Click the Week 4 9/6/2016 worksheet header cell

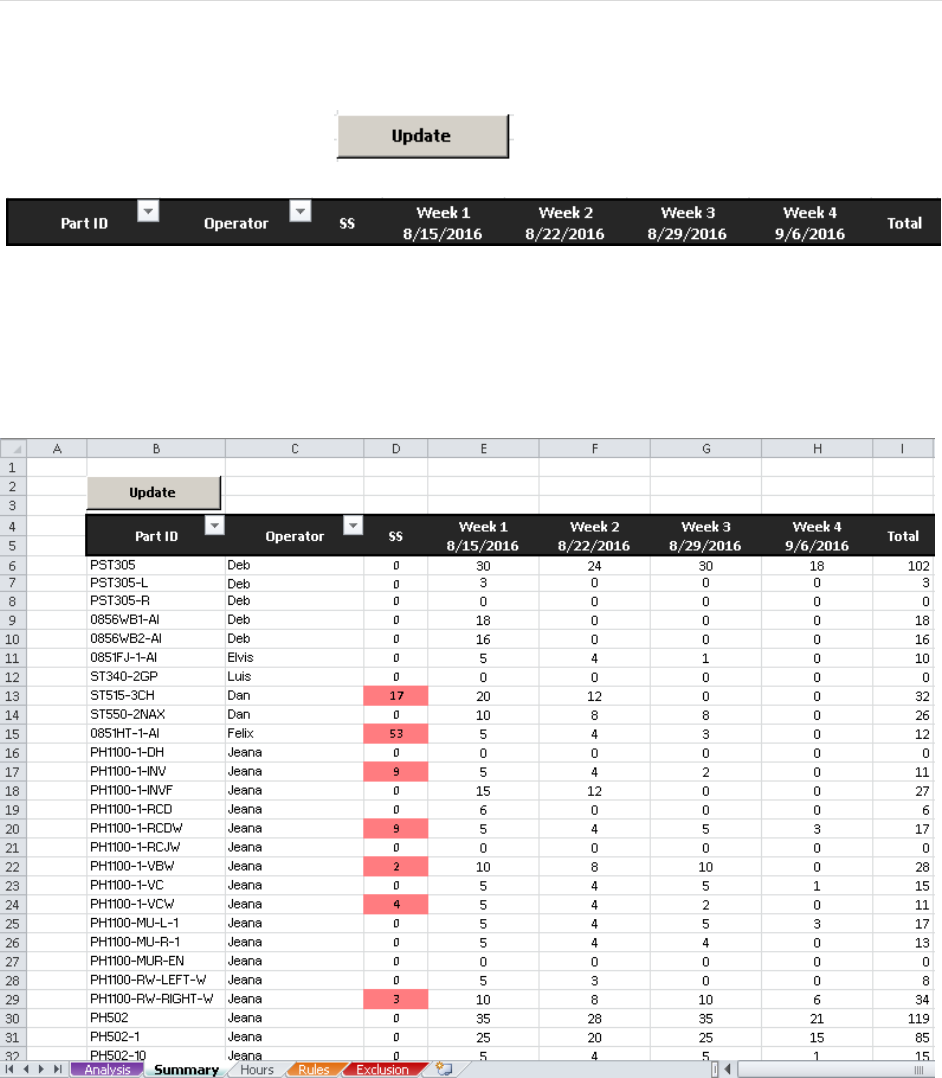(817, 536)
